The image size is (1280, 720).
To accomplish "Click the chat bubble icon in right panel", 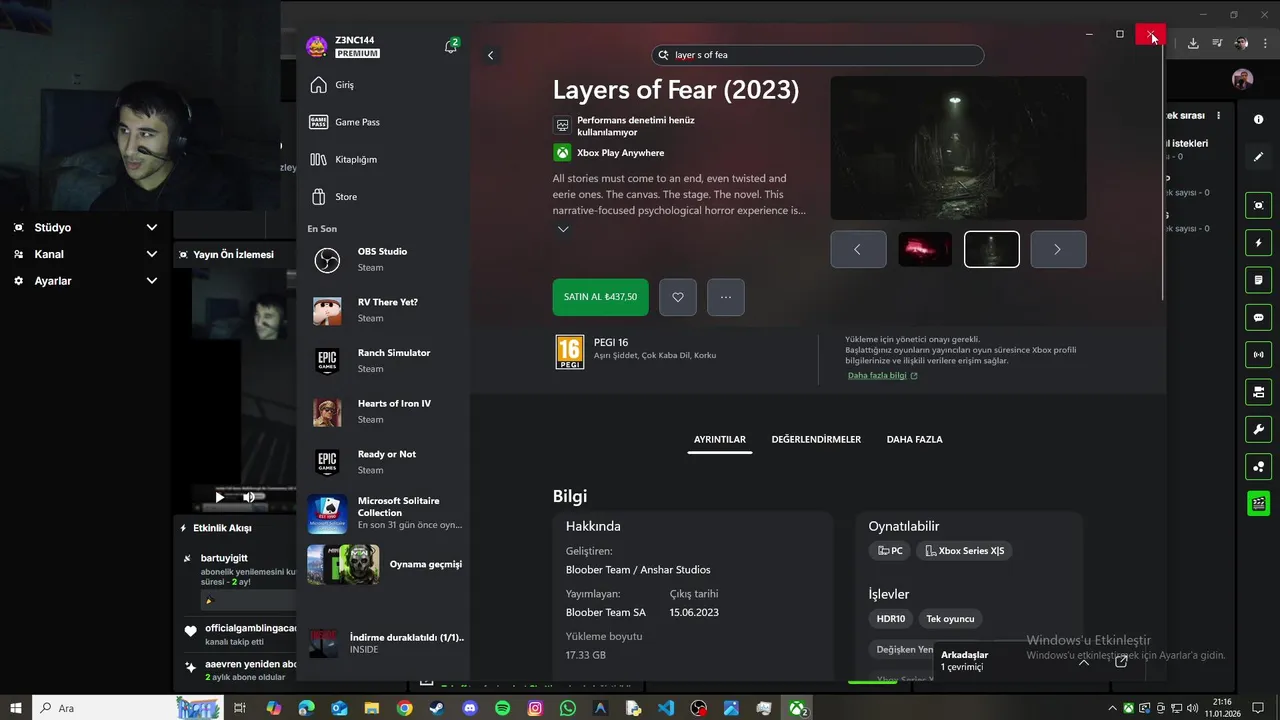I will (1259, 317).
